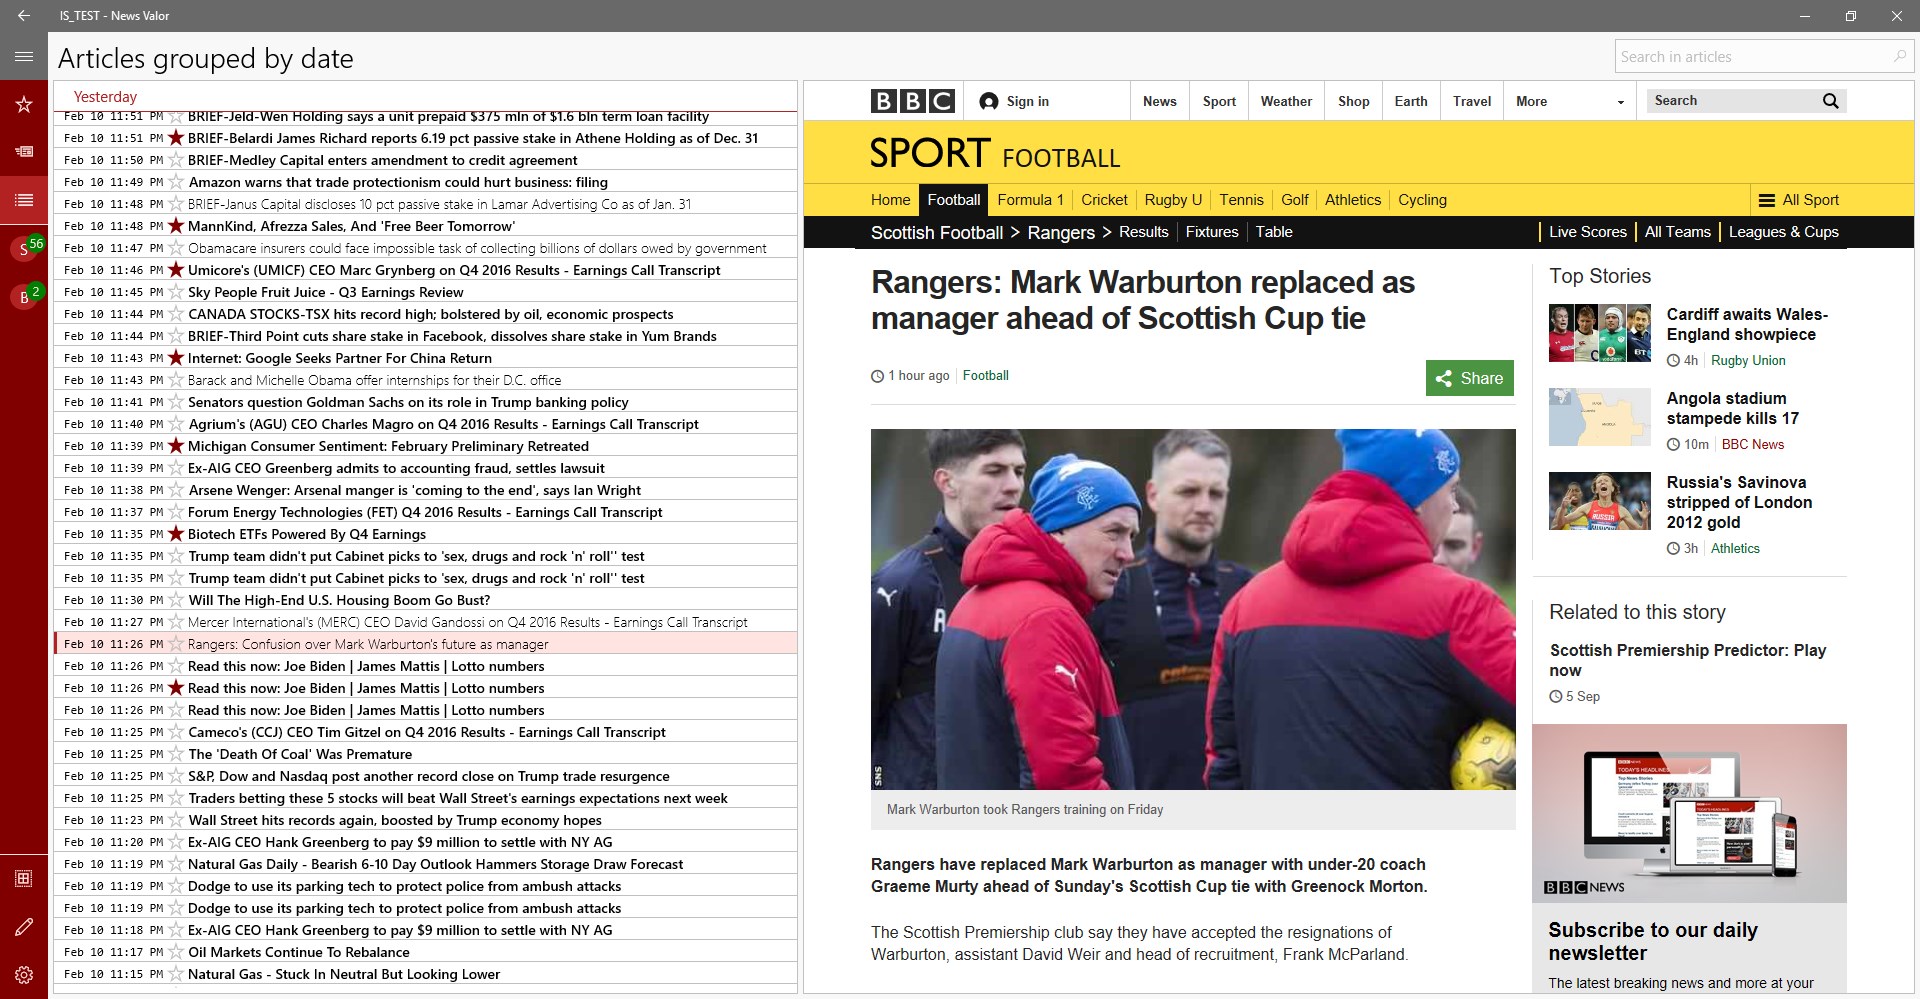Select 'Natural Gas - Stuck In Neutral' article
Image resolution: width=1920 pixels, height=999 pixels.
pos(426,974)
